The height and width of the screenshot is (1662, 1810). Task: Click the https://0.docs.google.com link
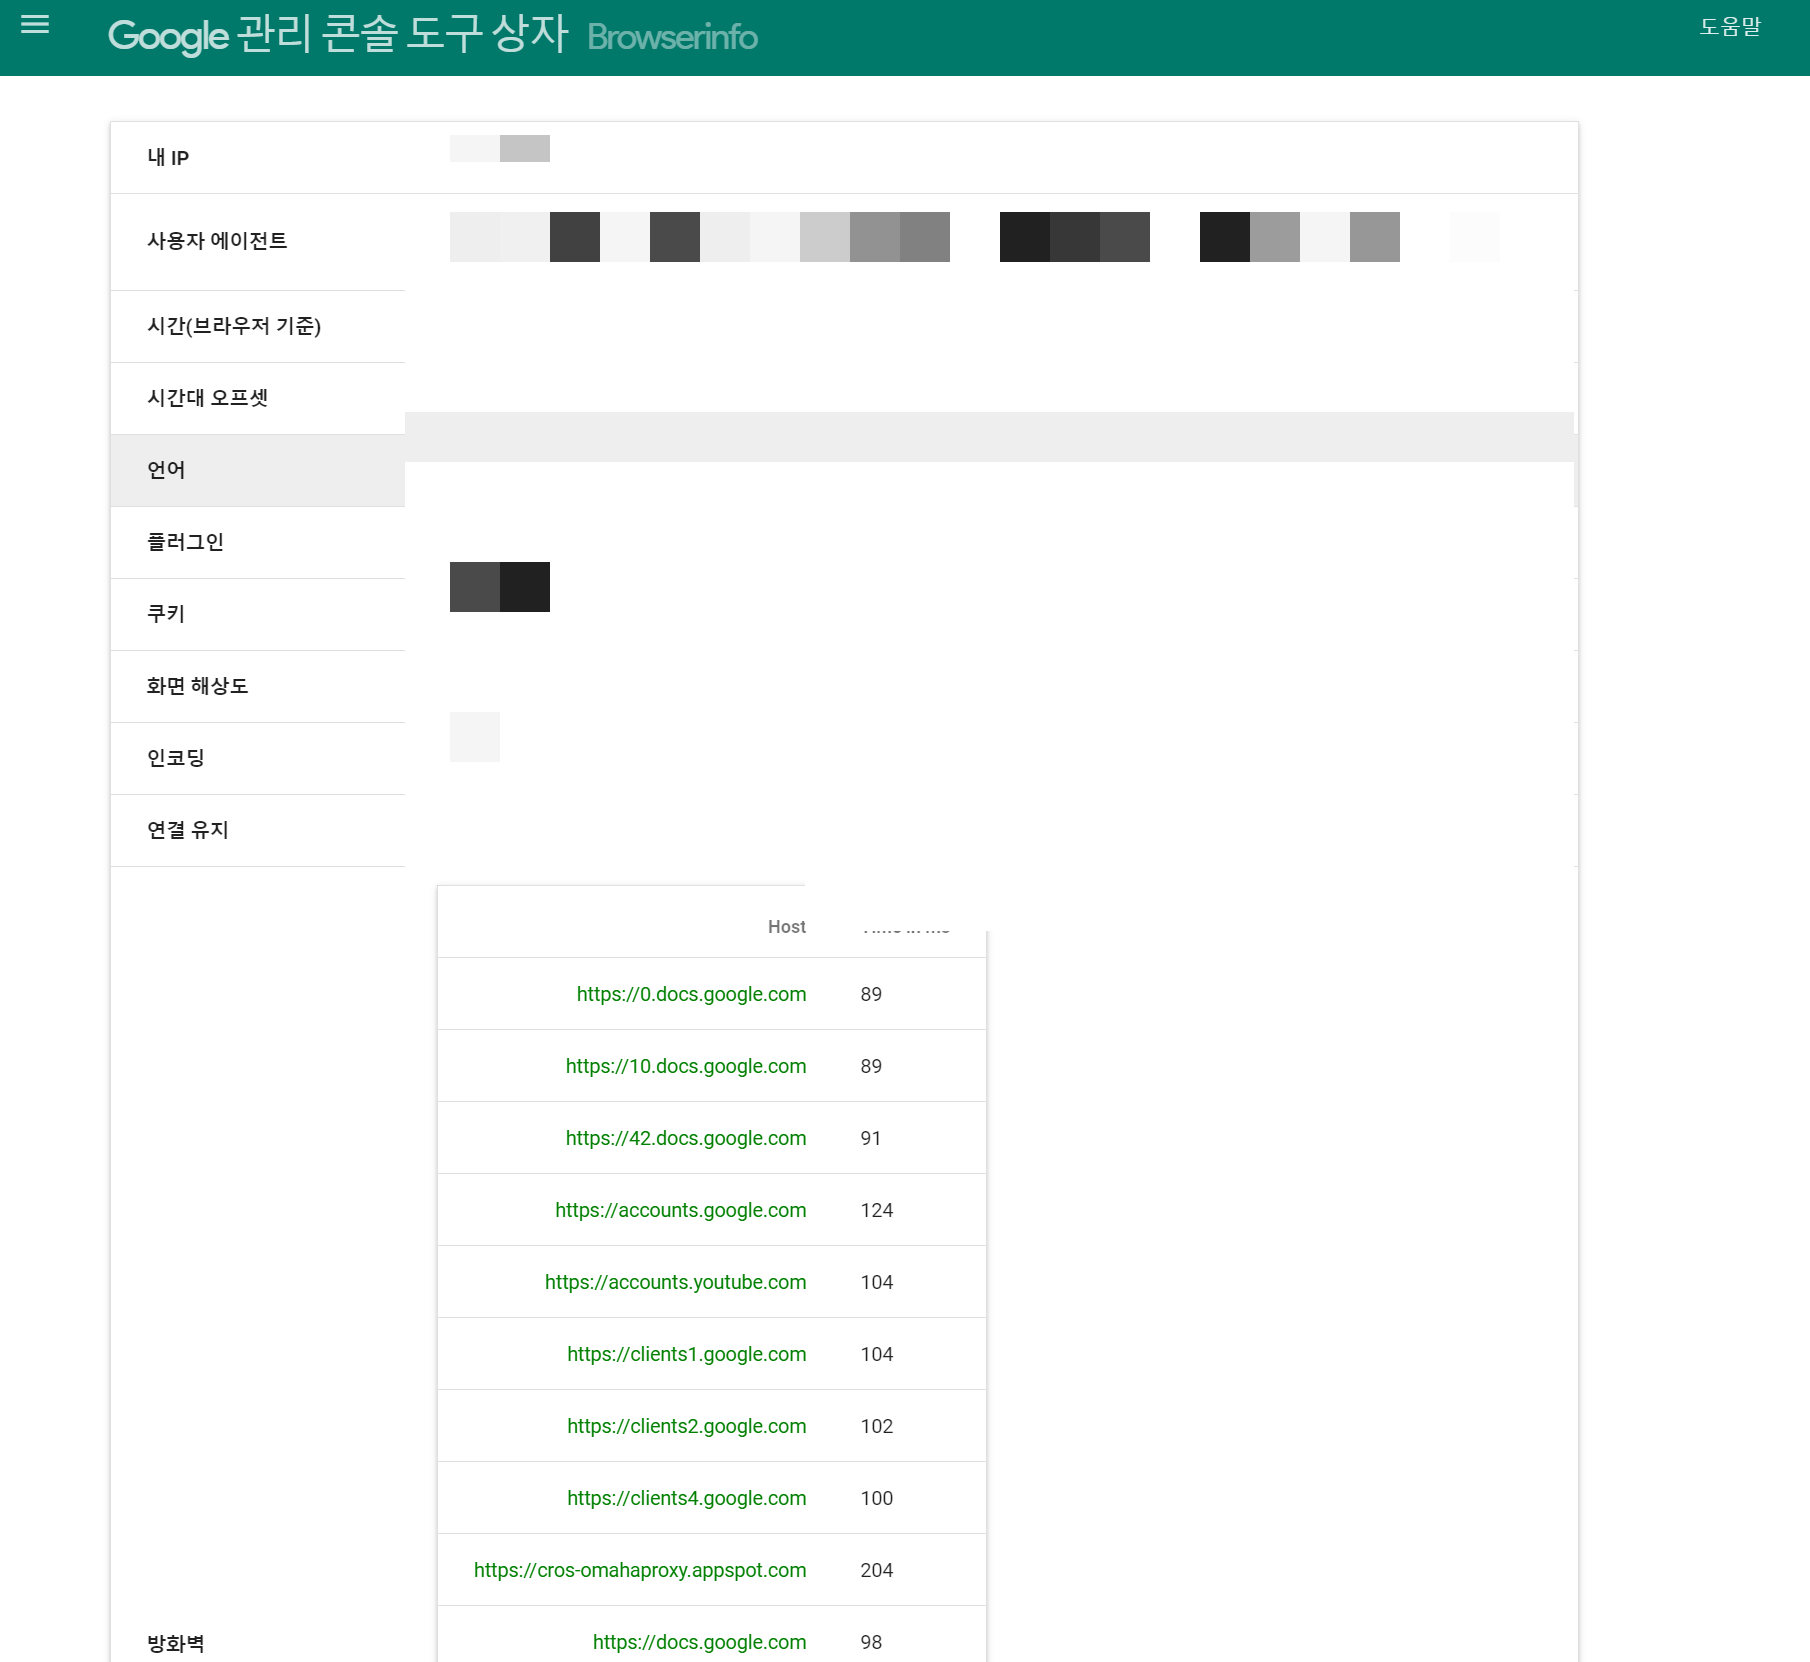tap(691, 994)
